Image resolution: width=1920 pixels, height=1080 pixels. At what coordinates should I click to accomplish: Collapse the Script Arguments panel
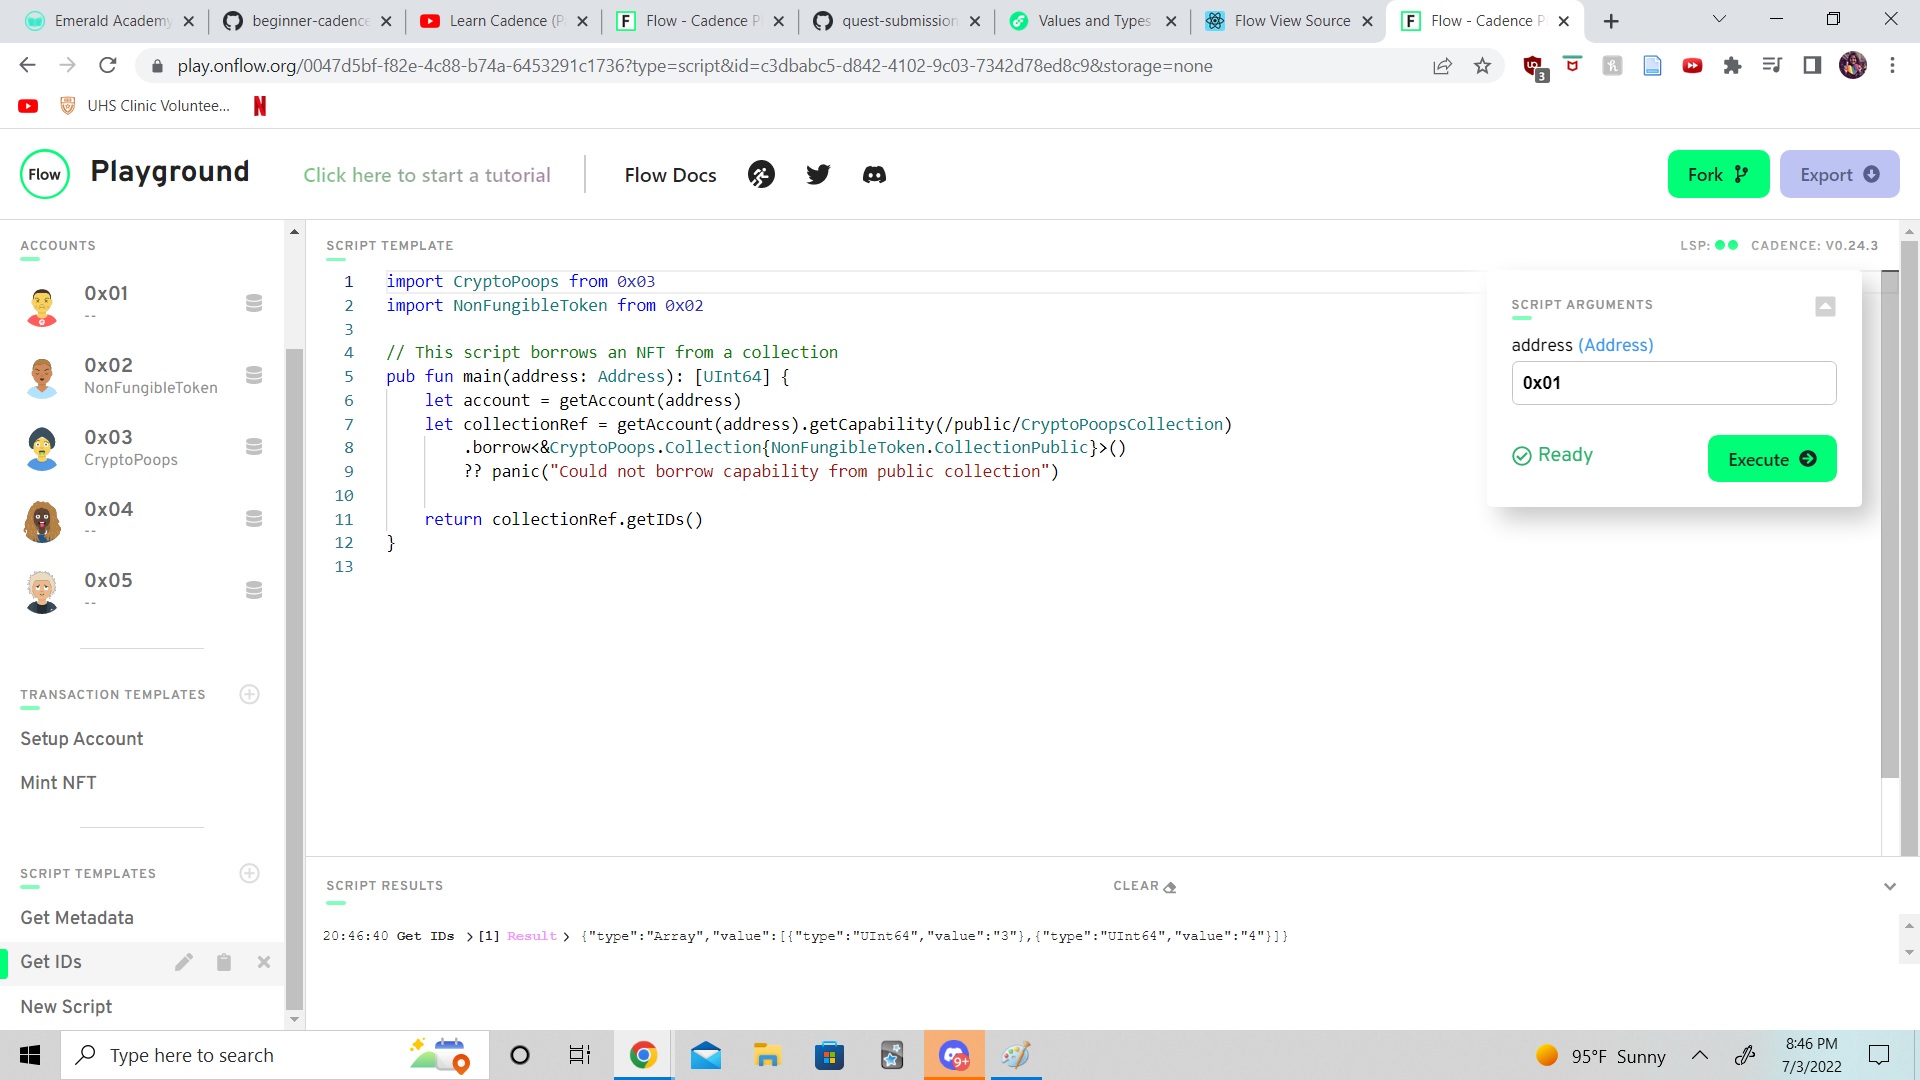click(x=1825, y=307)
